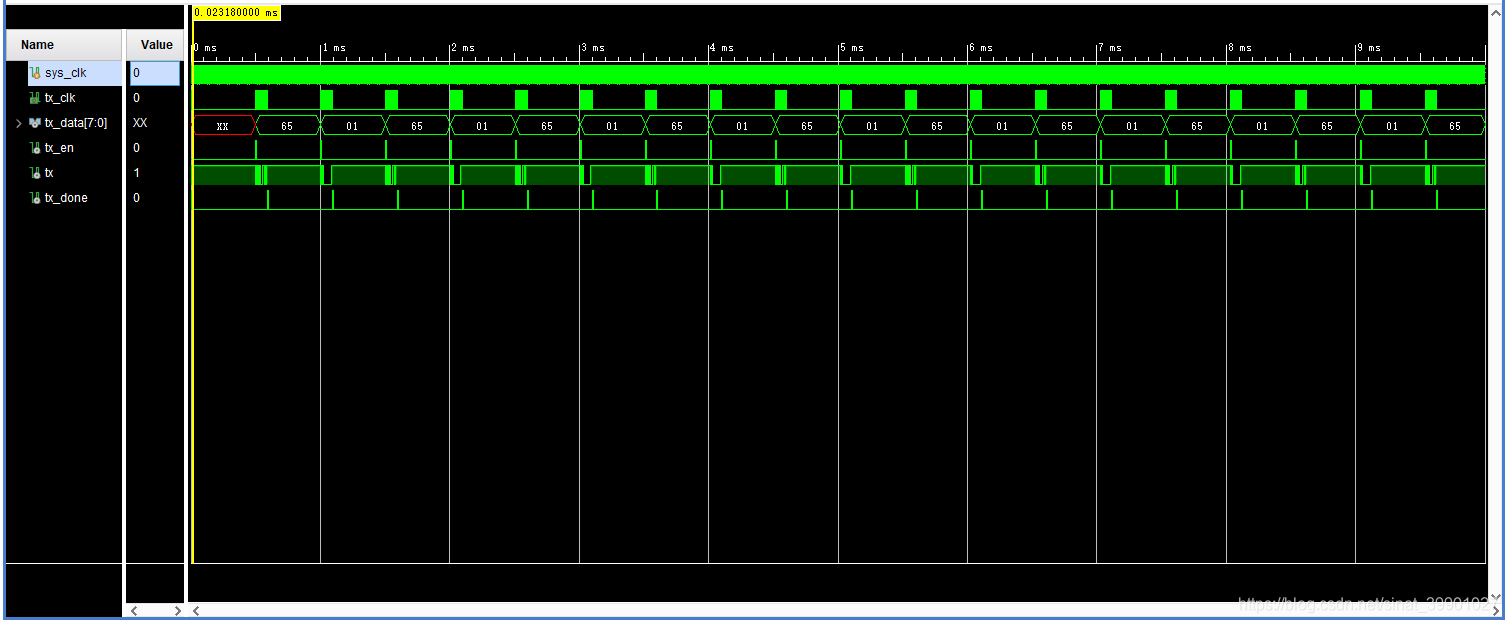The image size is (1508, 623).
Task: Click the sys_clk signal icon
Action: 35,73
